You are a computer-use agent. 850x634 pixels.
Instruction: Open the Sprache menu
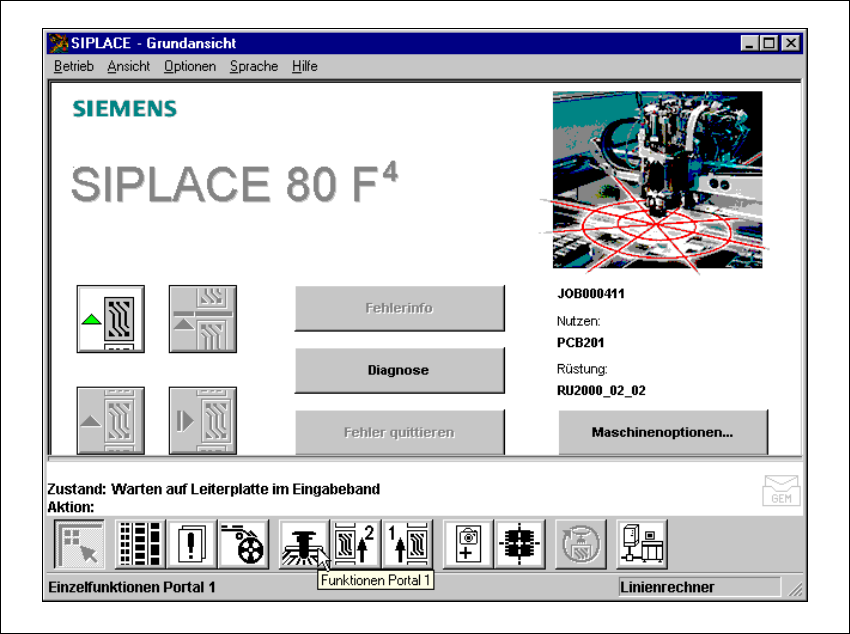tap(254, 66)
